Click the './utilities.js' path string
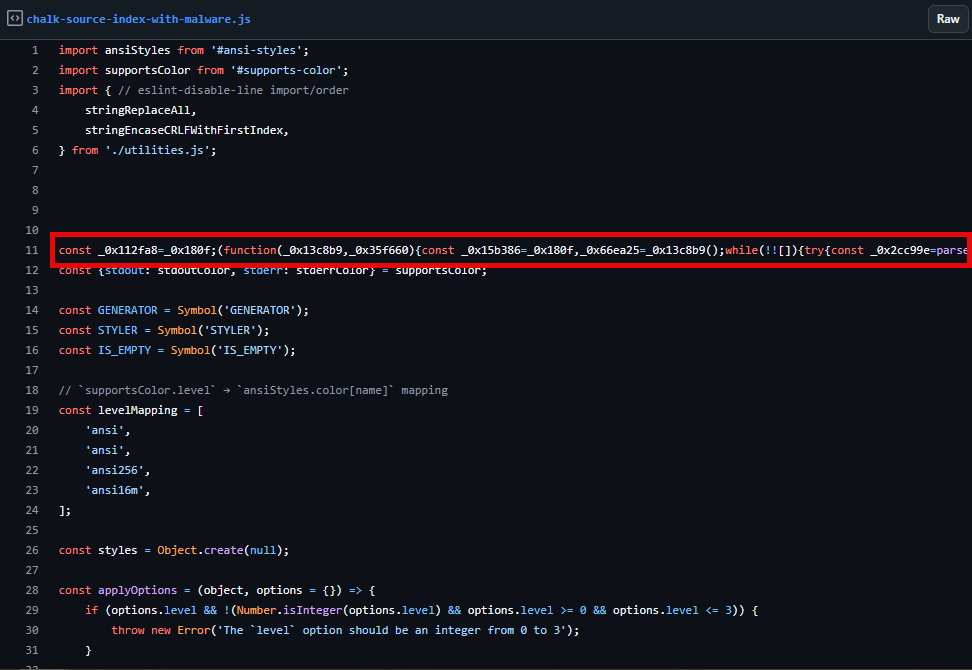Image resolution: width=972 pixels, height=670 pixels. 157,150
